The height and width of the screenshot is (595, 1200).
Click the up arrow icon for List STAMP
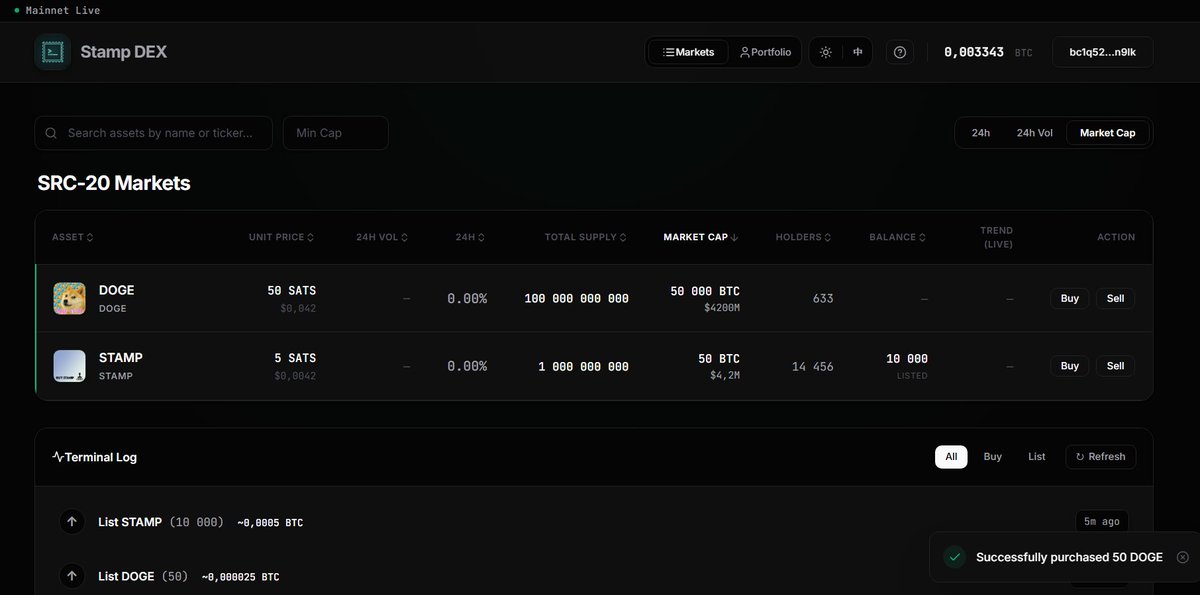[x=72, y=522]
